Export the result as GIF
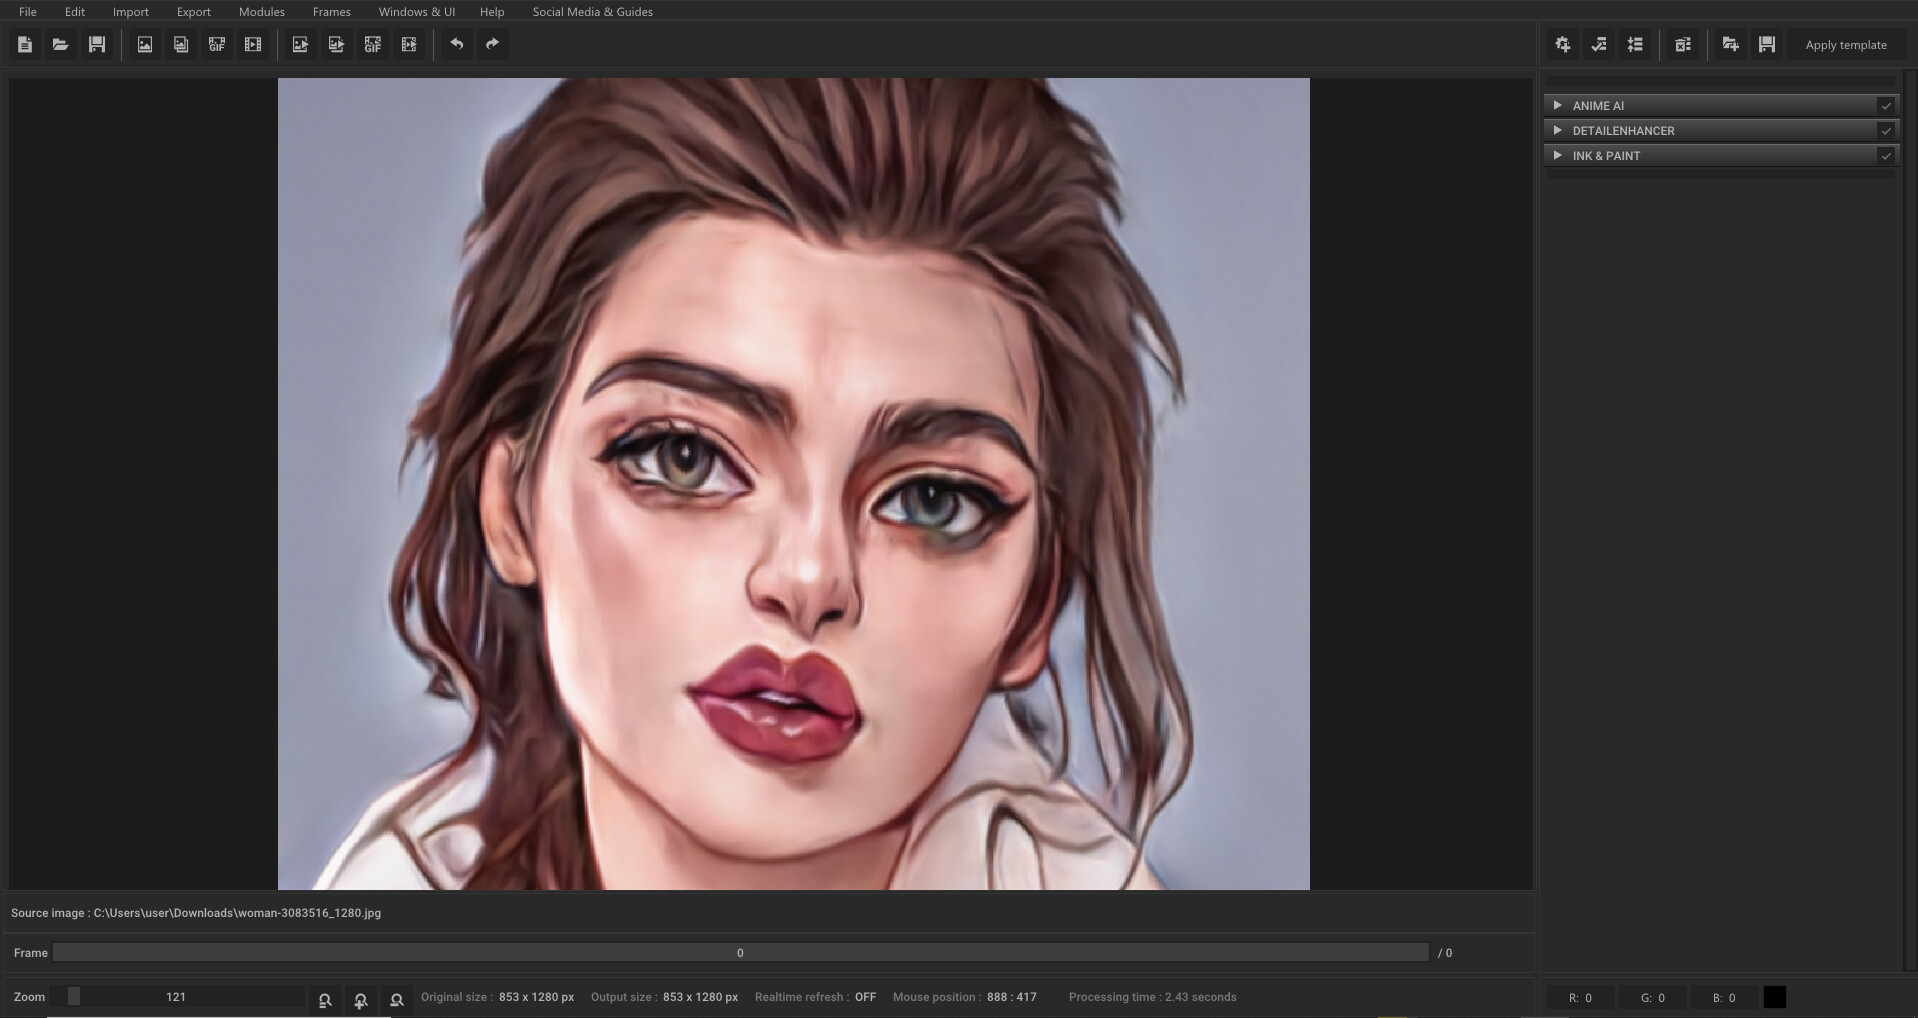 click(x=373, y=44)
